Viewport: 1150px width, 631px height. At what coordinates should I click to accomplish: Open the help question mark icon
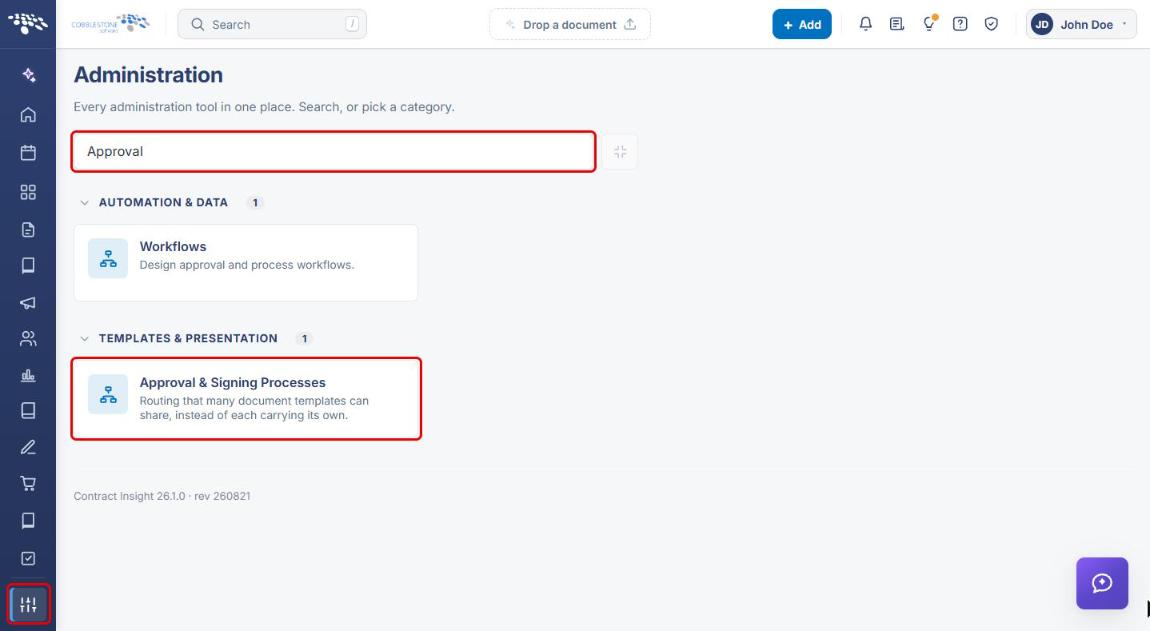pos(960,24)
